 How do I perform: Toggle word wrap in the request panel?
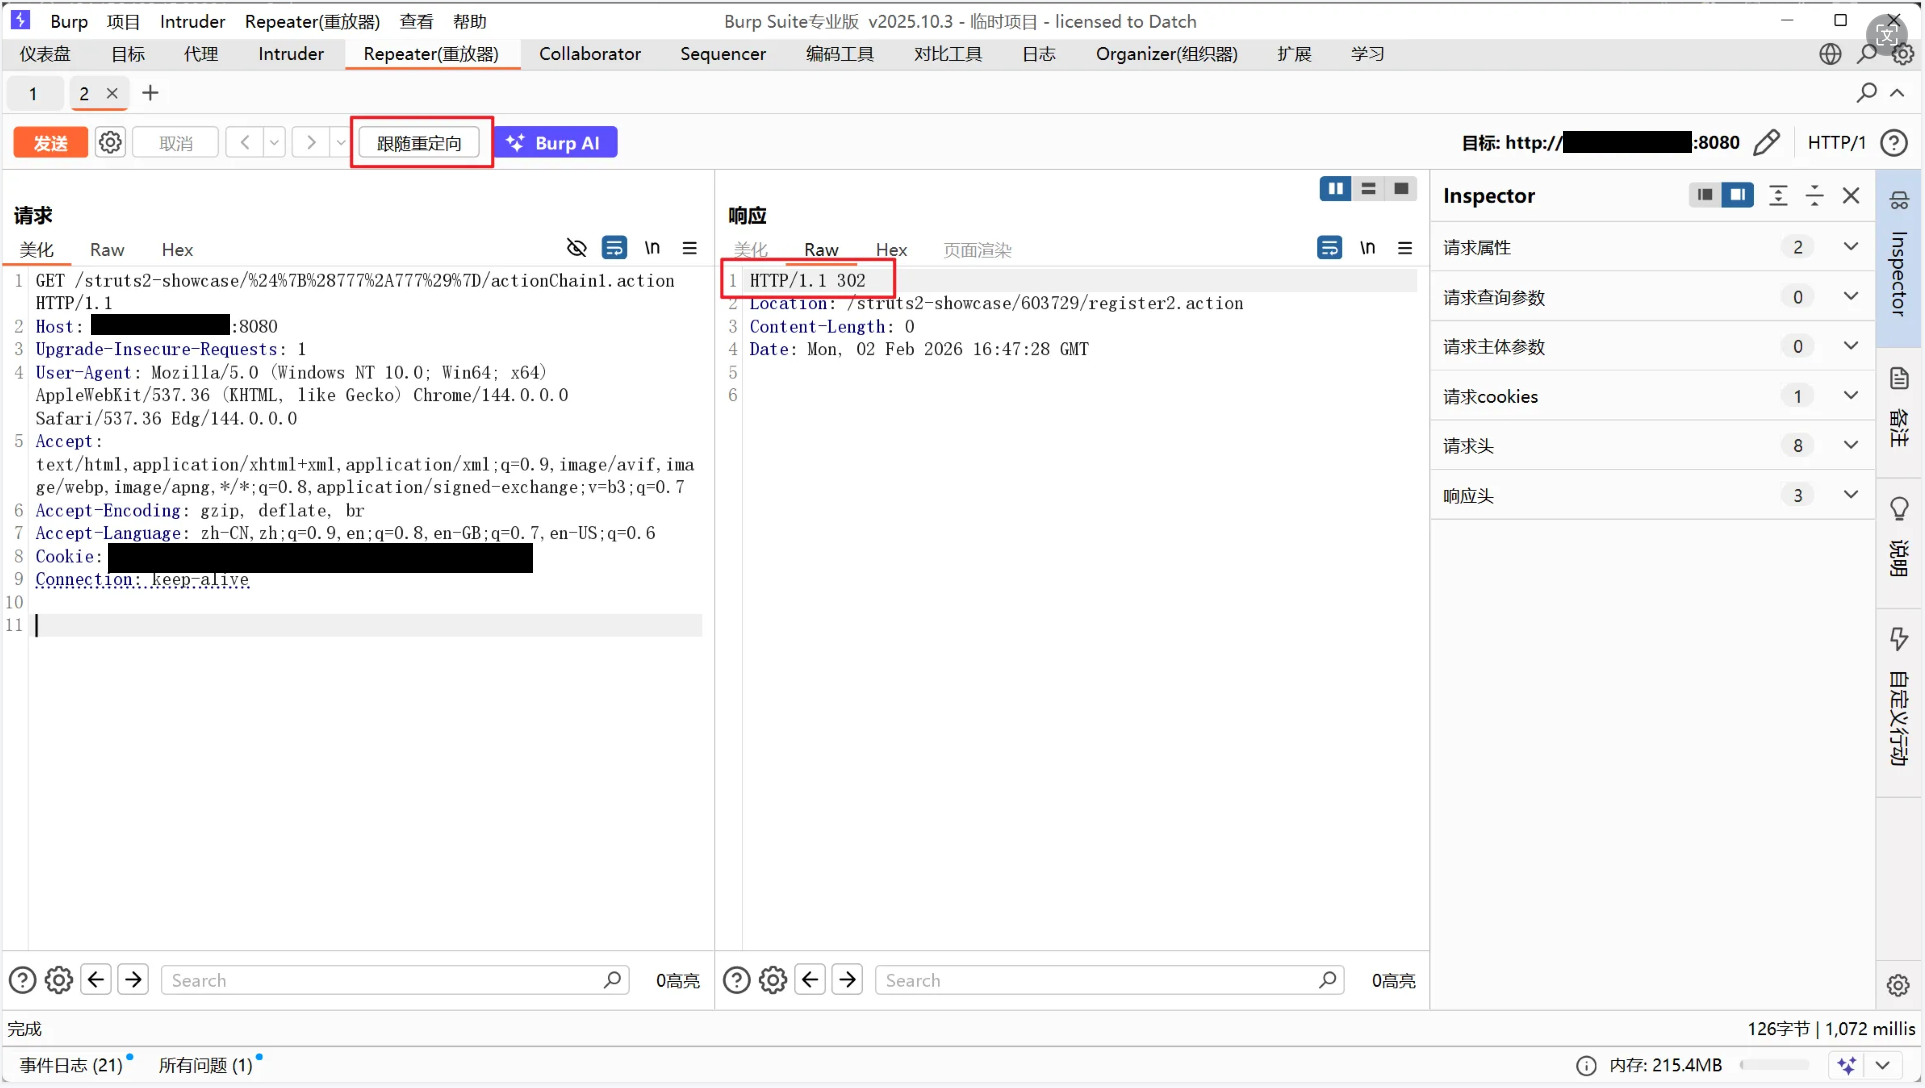[614, 248]
